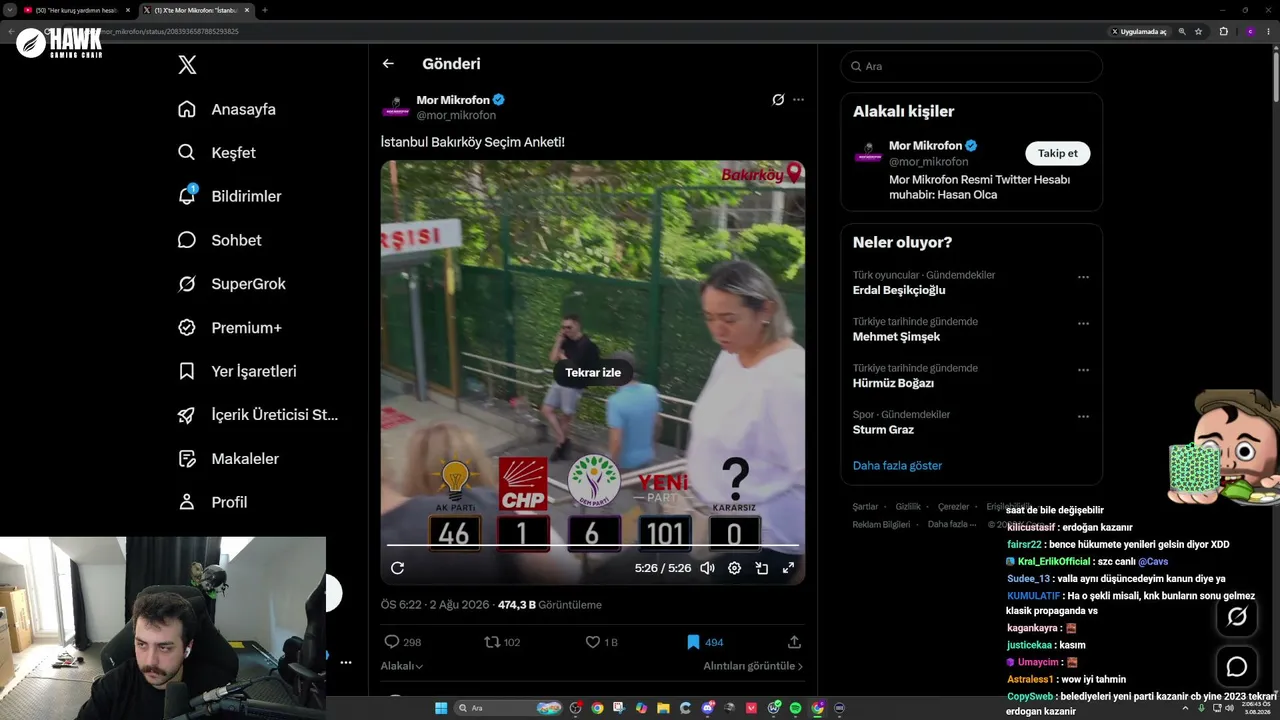The height and width of the screenshot is (720, 1280).
Task: Open Makaleler from the sidebar
Action: [x=228, y=459]
